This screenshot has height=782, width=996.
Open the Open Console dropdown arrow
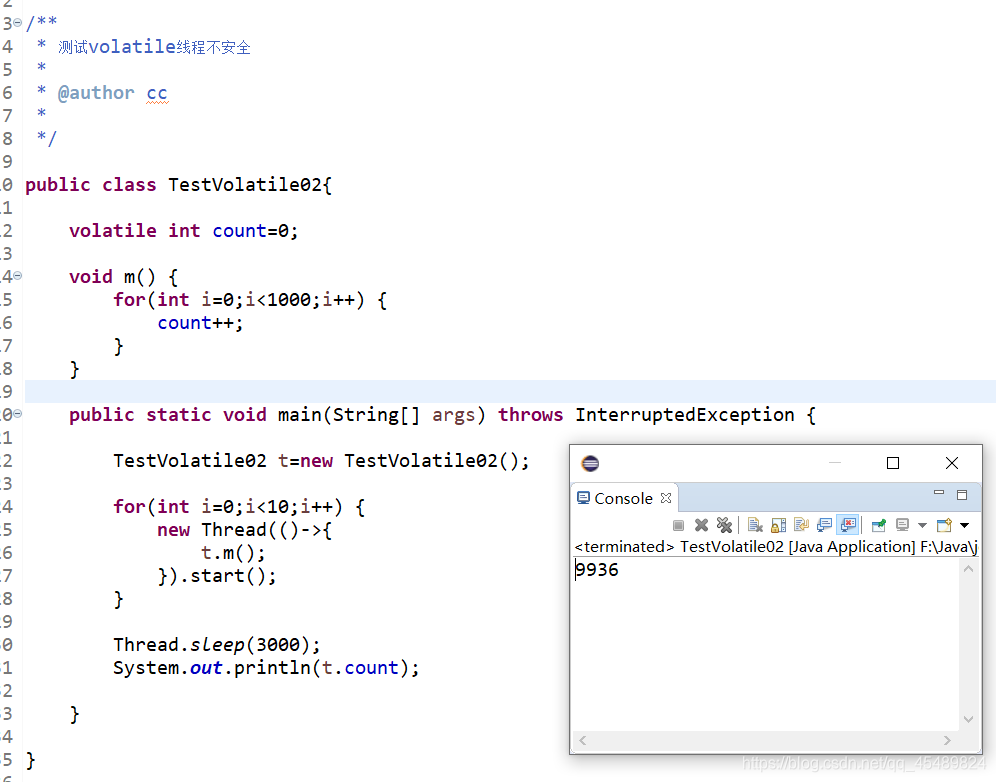[964, 525]
